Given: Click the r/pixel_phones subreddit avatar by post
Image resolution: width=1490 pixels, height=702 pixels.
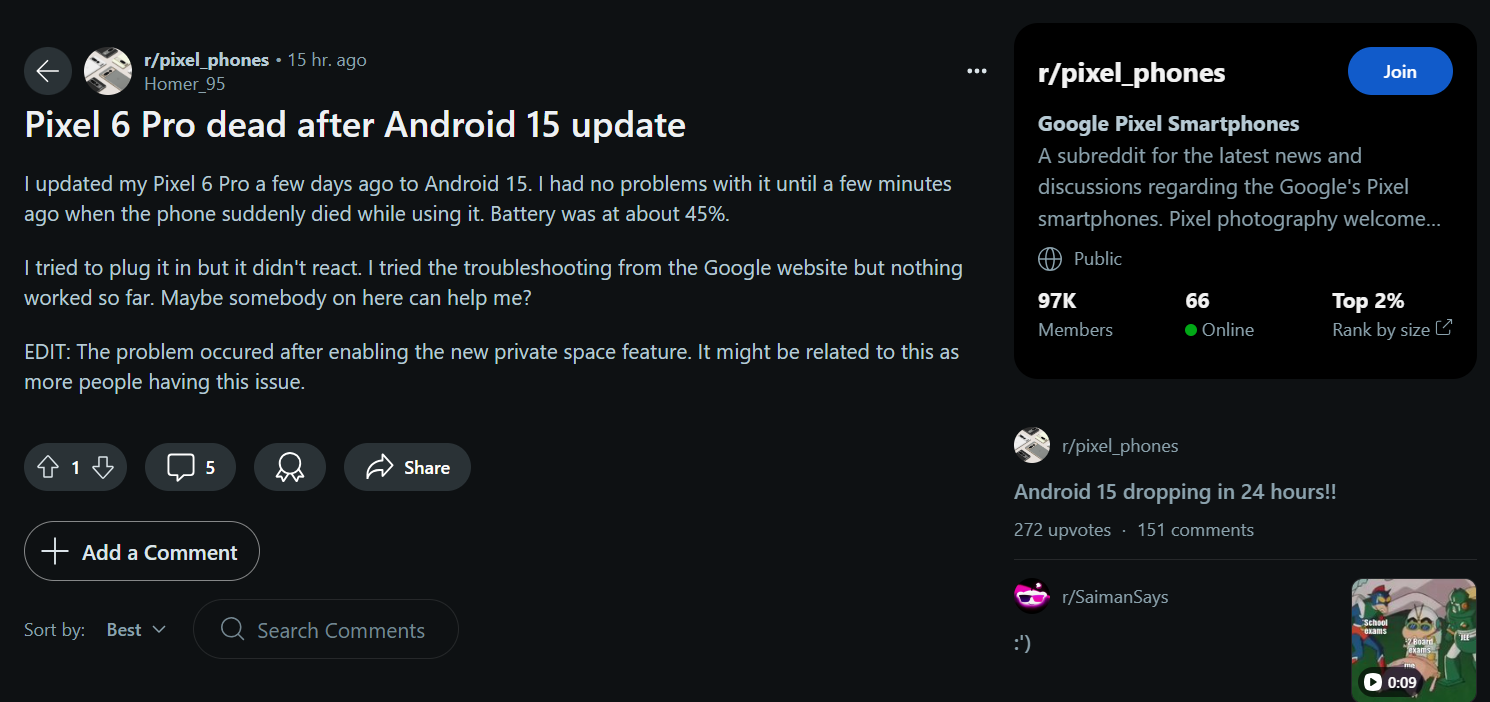Looking at the screenshot, I should coord(108,71).
